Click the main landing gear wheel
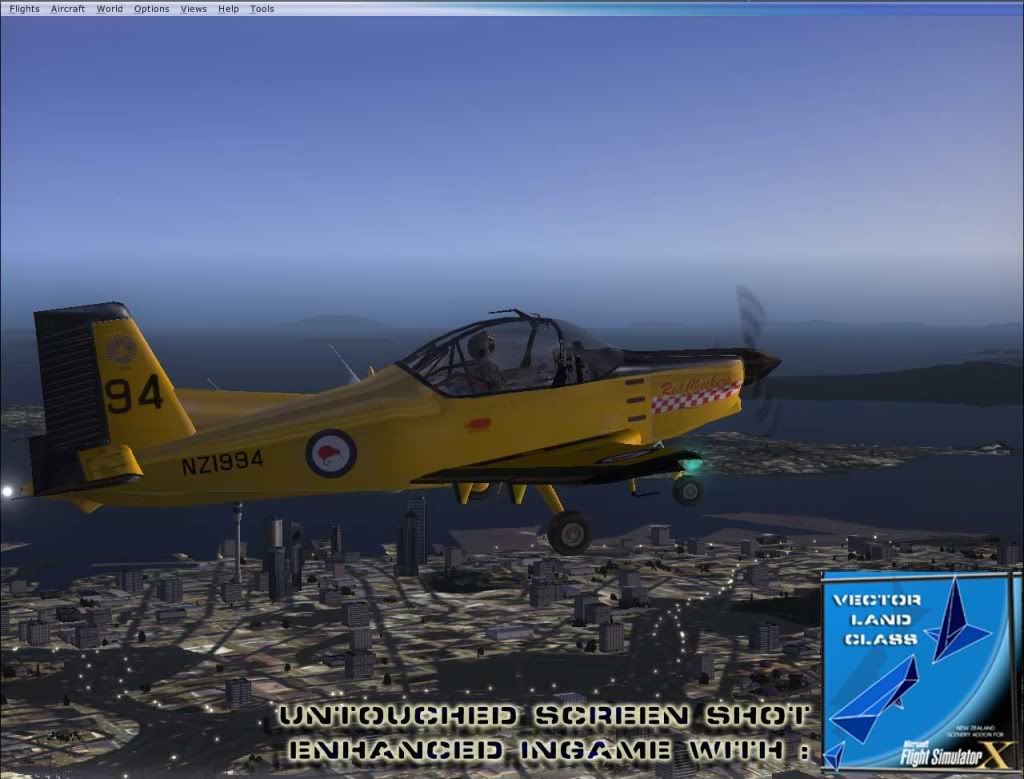The height and width of the screenshot is (779, 1024). (x=569, y=532)
